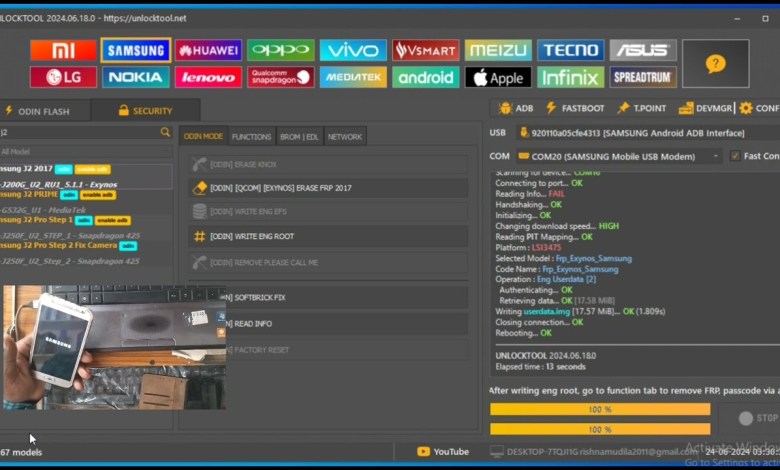Run [ODIN] WRITE ENG ROOT
This screenshot has width=780, height=470.
328,236
